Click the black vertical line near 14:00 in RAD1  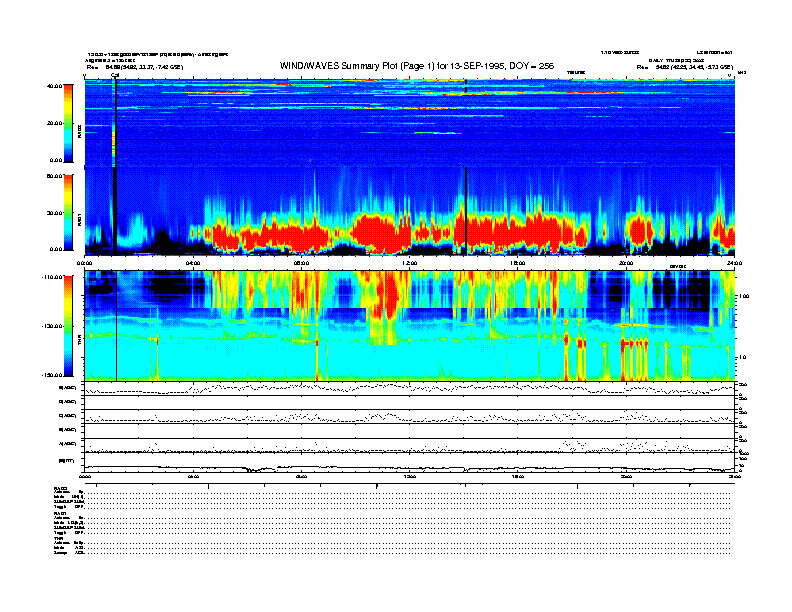click(466, 211)
